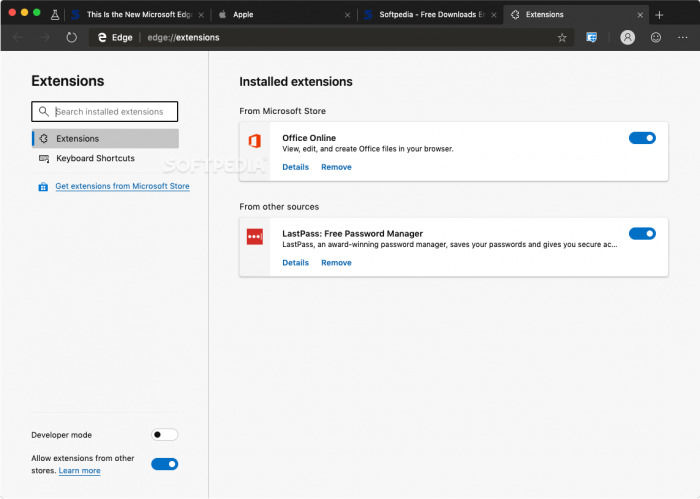Open the browser menu (three dots)
This screenshot has height=499, width=700.
click(x=684, y=37)
